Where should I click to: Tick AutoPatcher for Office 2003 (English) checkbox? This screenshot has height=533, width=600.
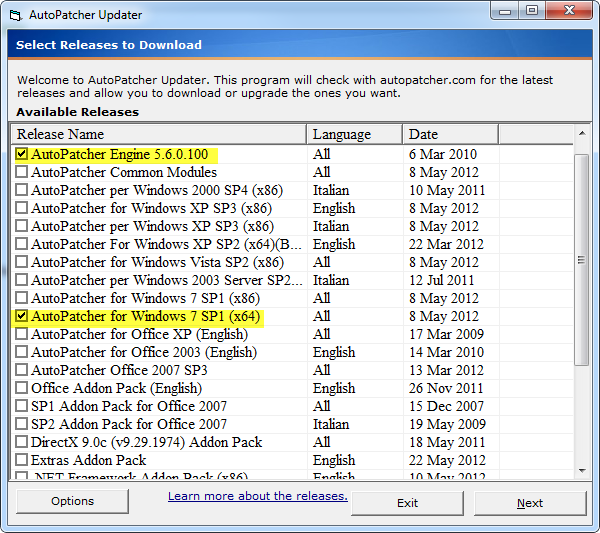pyautogui.click(x=21, y=352)
